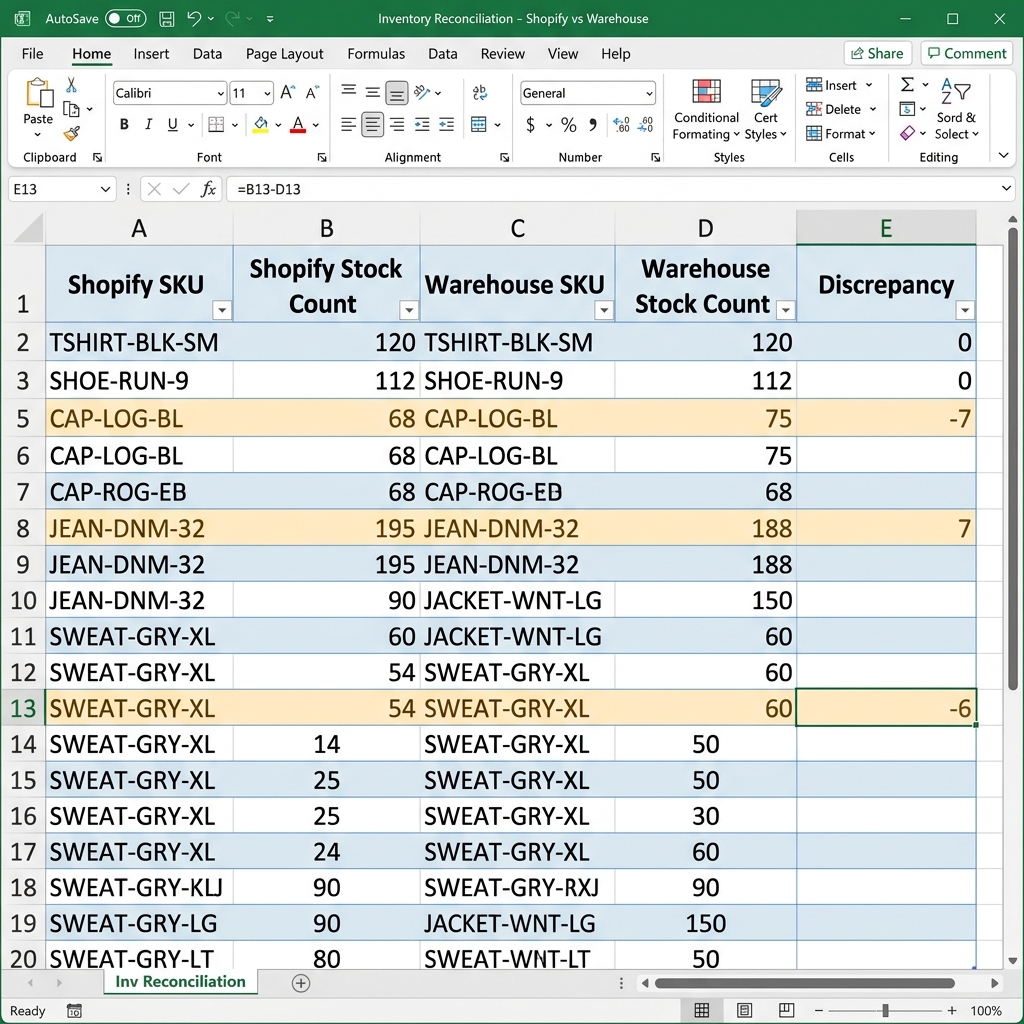
Task: Click the AutoSum sigma icon
Action: point(908,84)
